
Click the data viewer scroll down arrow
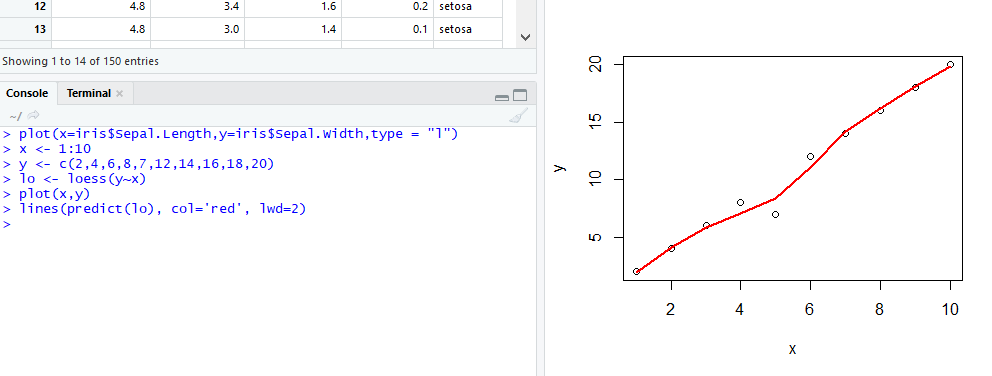tap(525, 37)
